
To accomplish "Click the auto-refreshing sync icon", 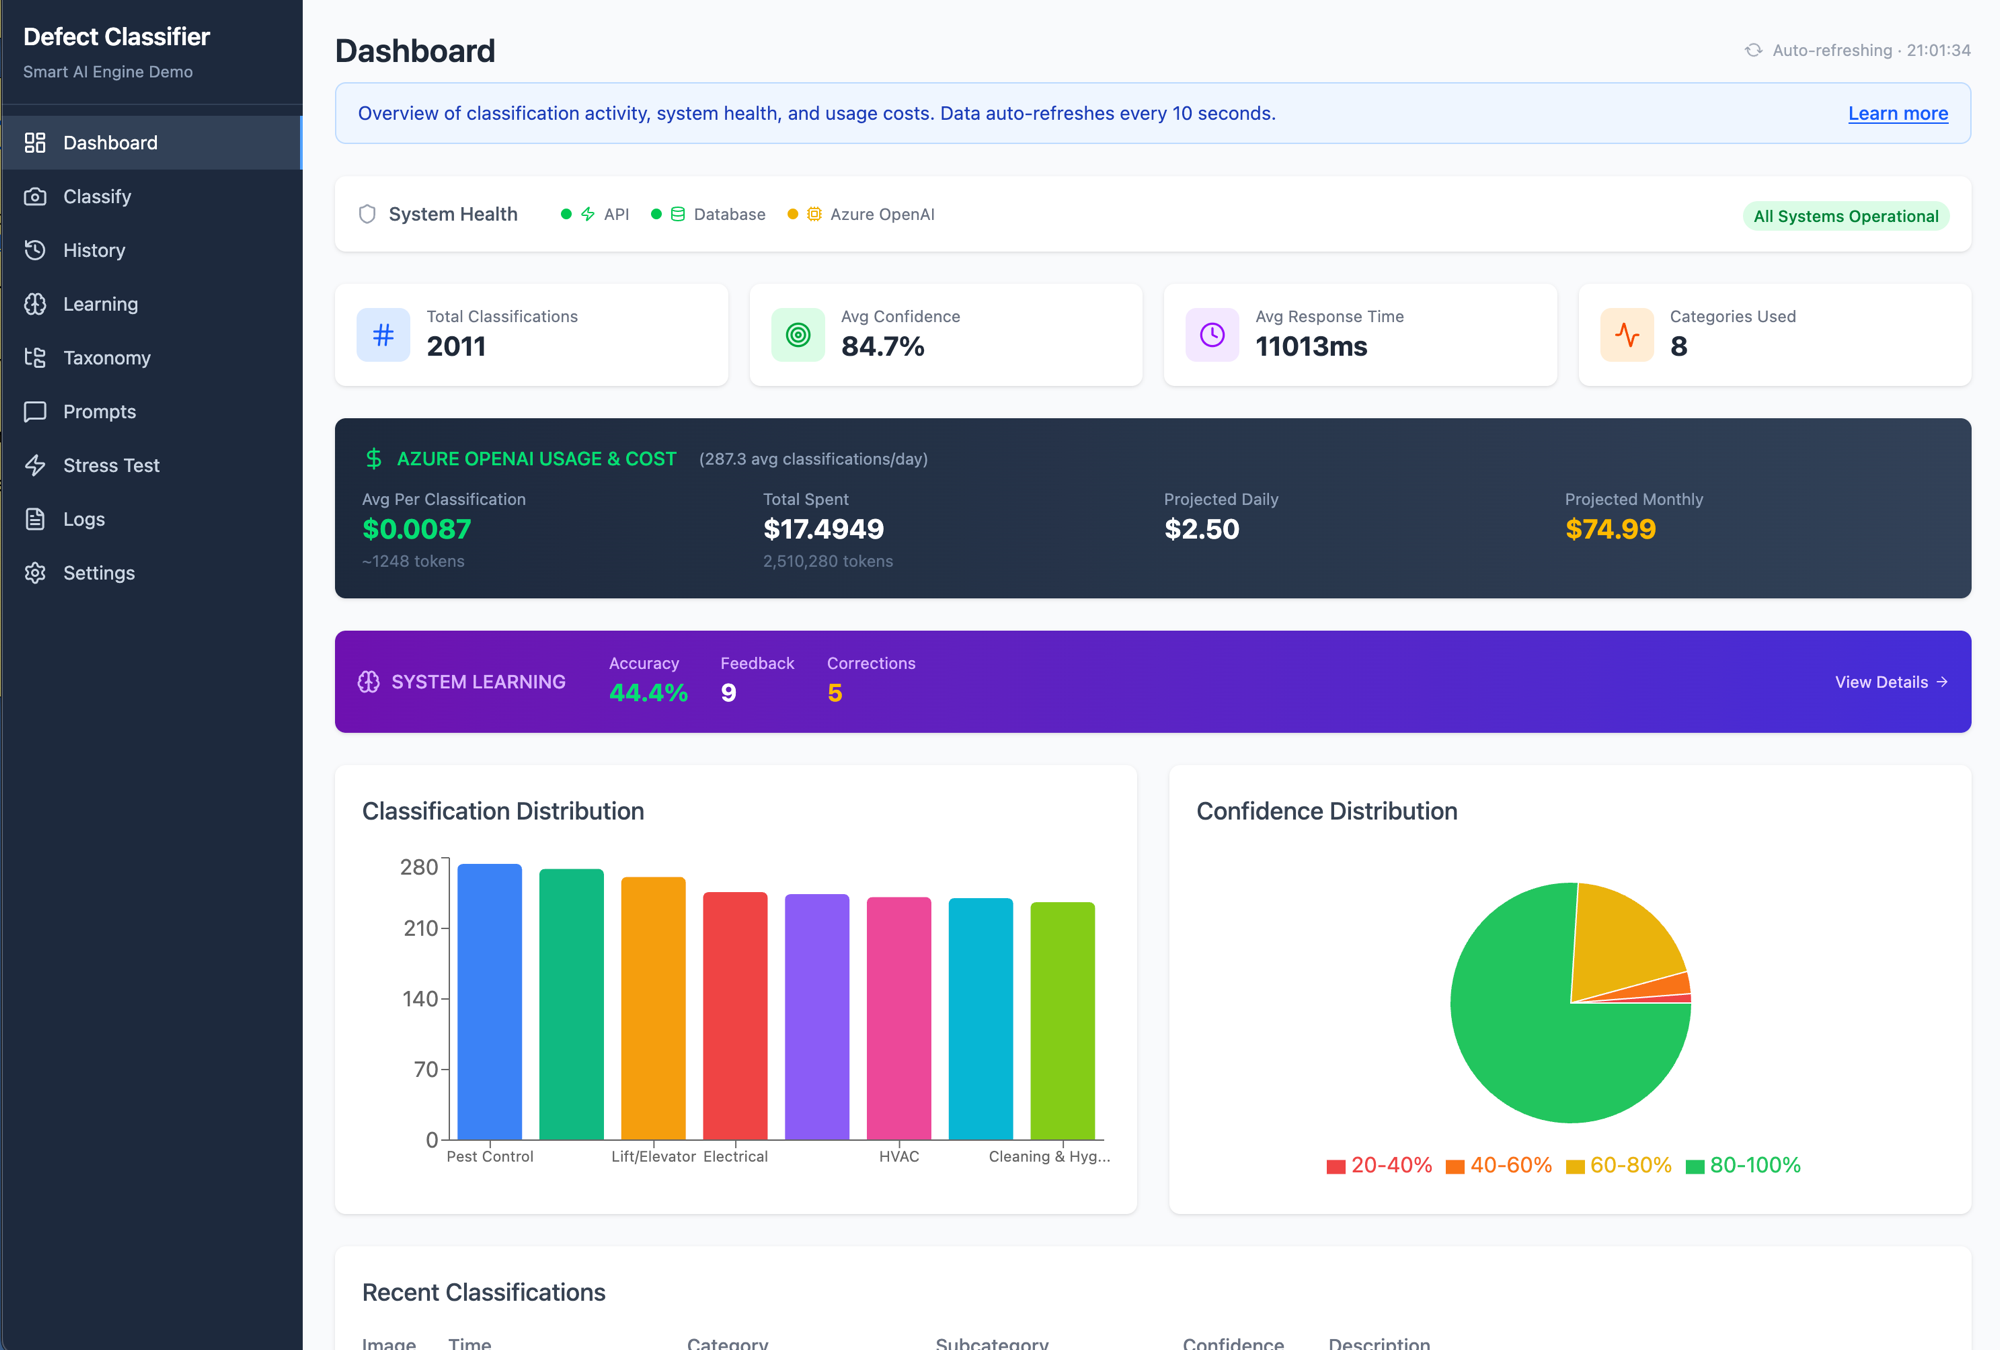I will click(1753, 50).
